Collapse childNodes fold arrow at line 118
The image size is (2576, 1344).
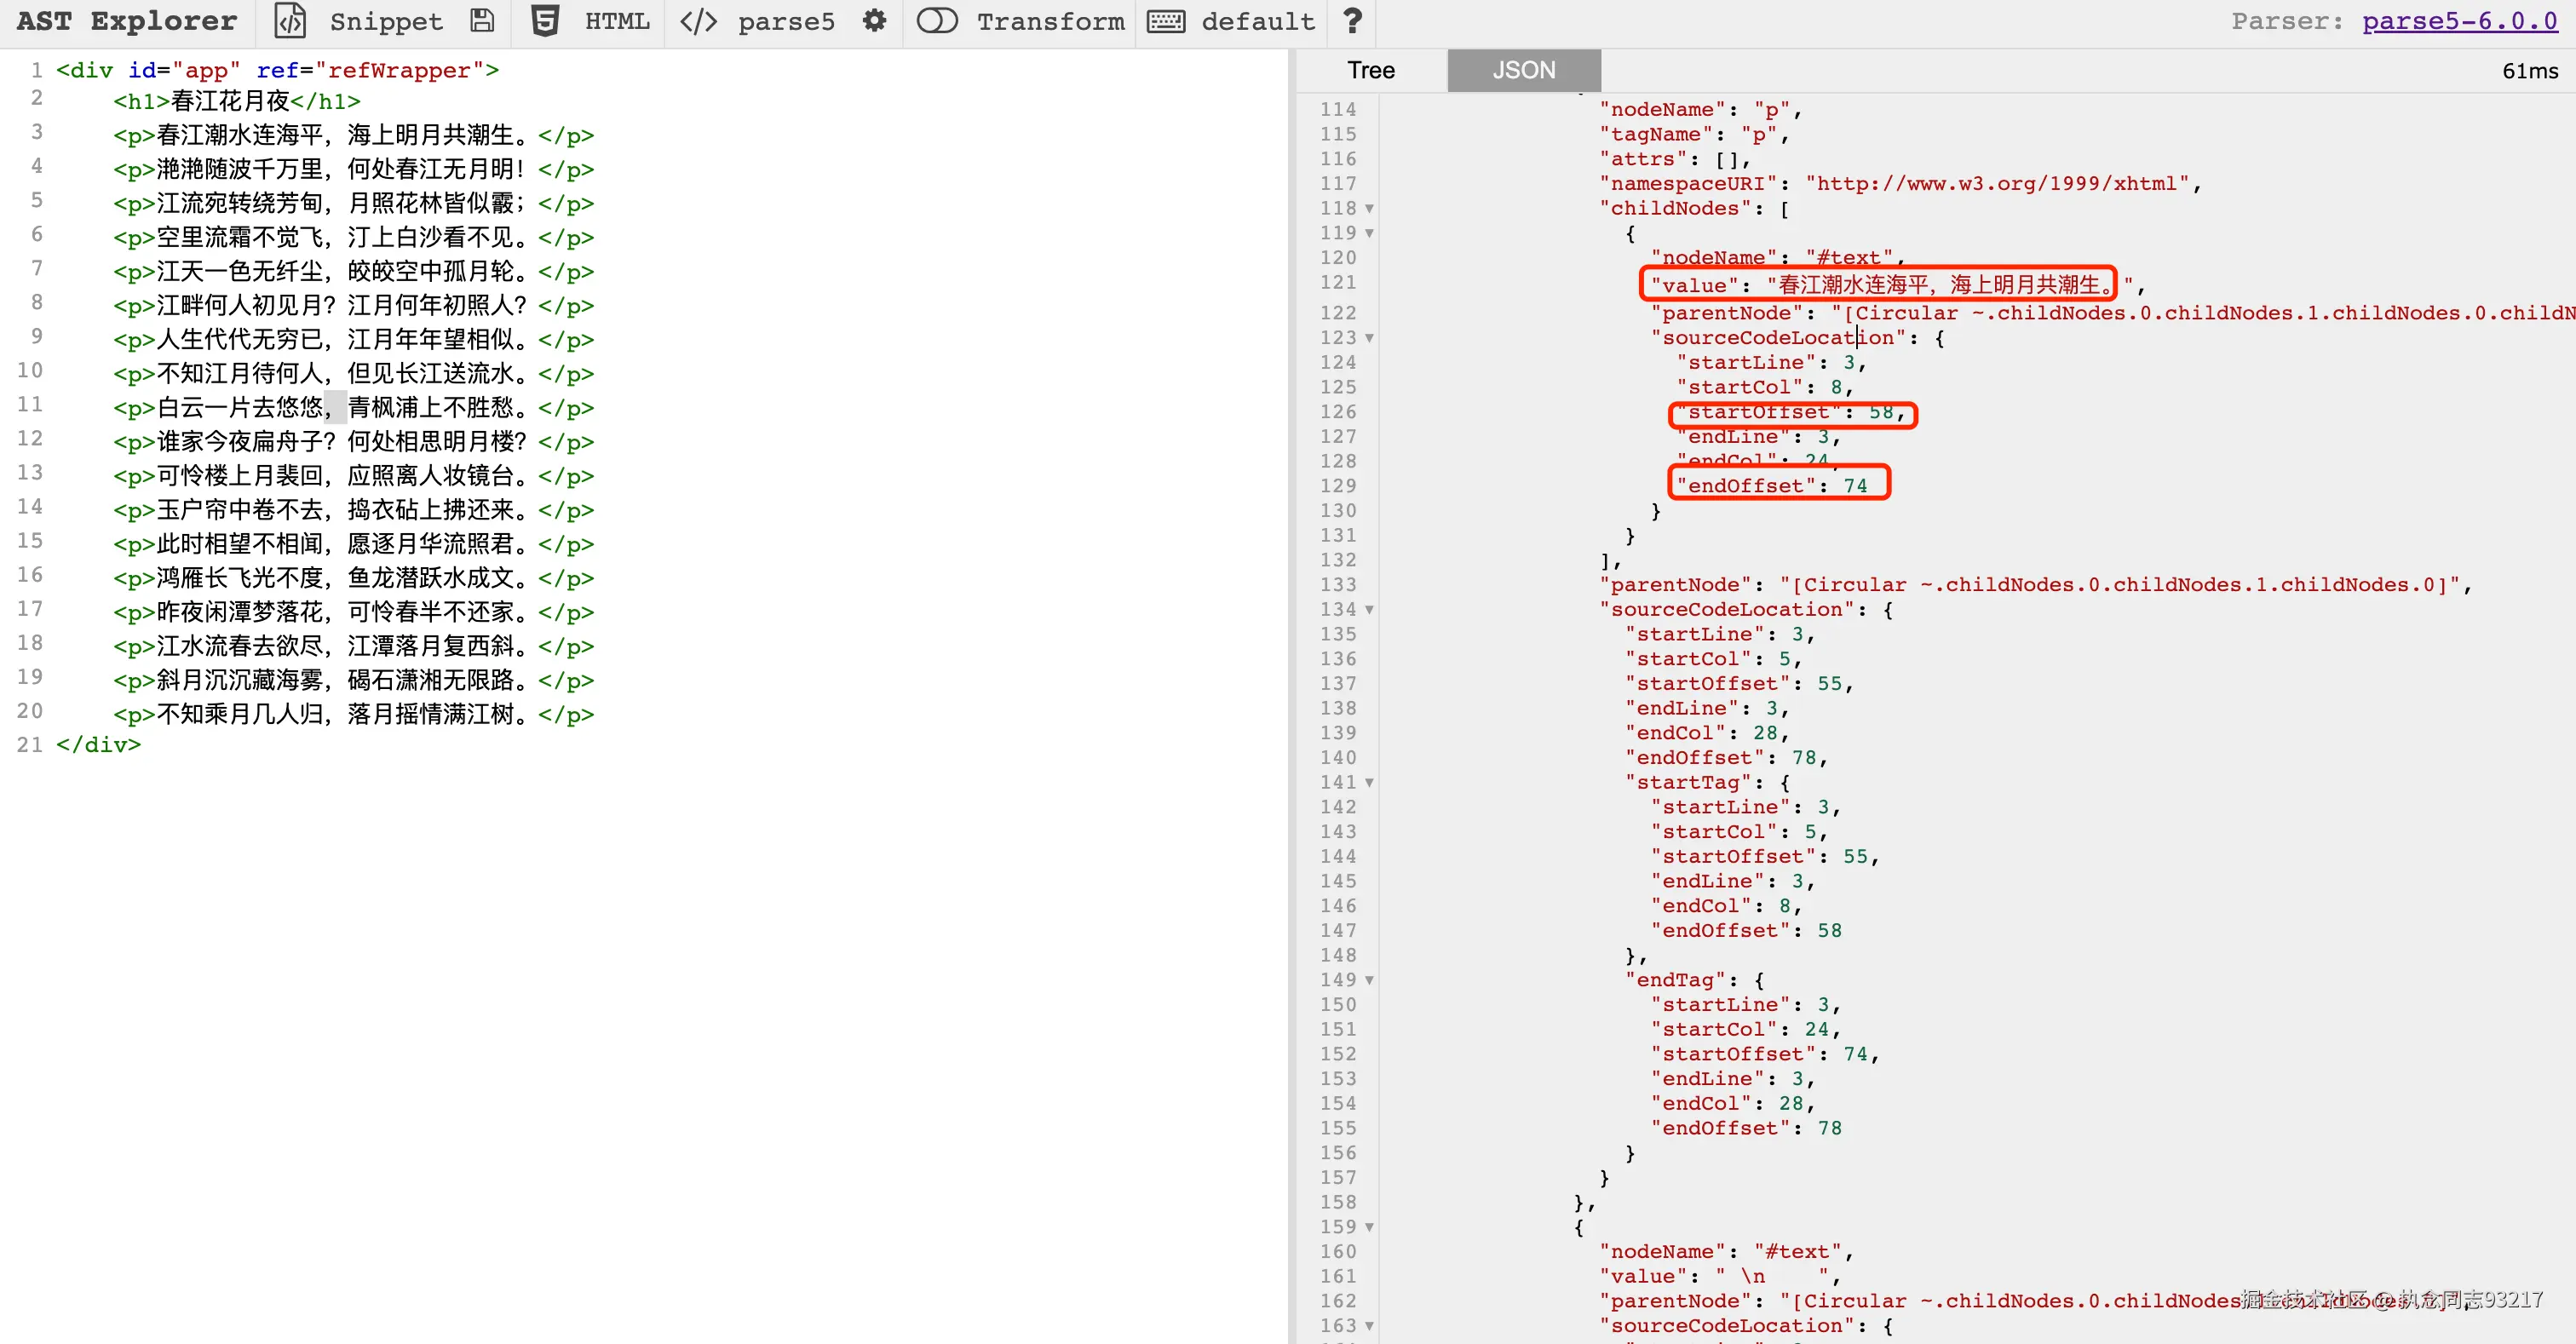click(1369, 209)
